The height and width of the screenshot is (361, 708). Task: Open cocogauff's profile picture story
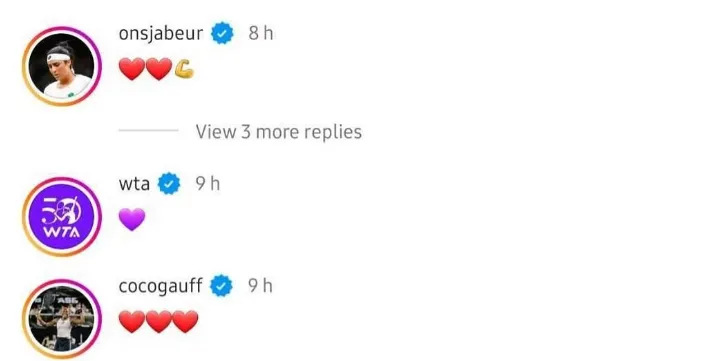pos(61,319)
